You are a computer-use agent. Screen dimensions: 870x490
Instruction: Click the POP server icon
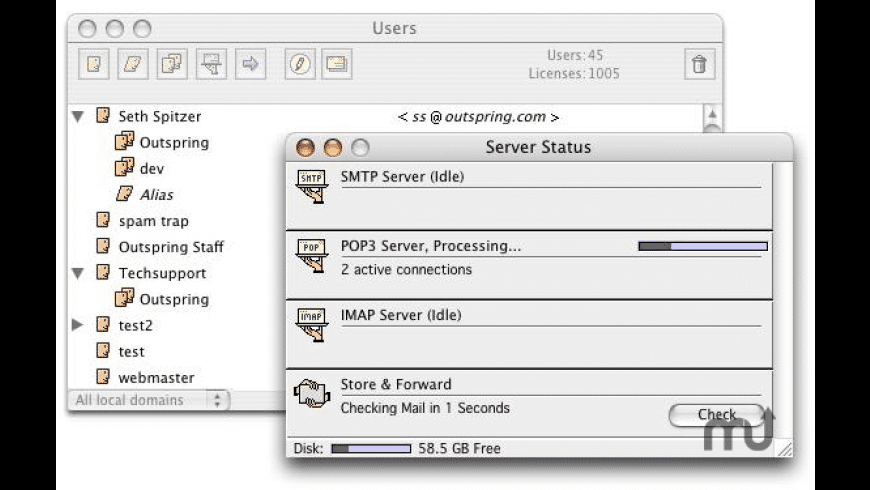point(312,255)
